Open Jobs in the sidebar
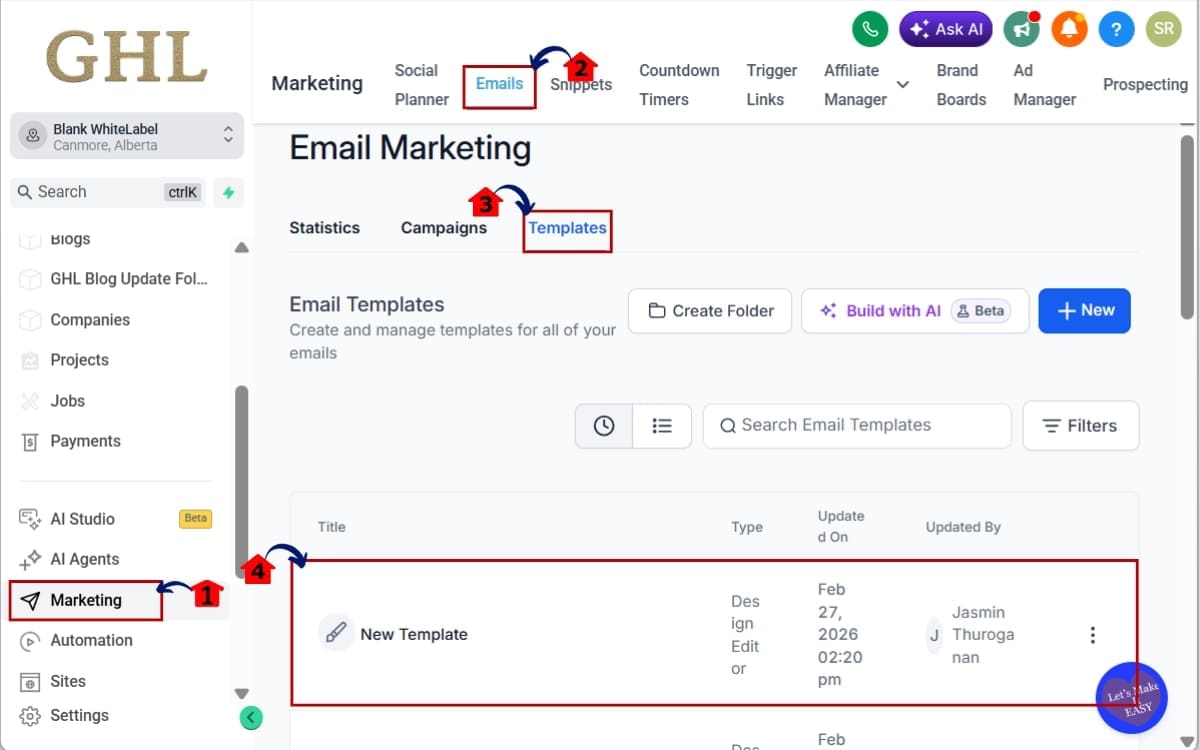This screenshot has height=750, width=1200. click(67, 401)
